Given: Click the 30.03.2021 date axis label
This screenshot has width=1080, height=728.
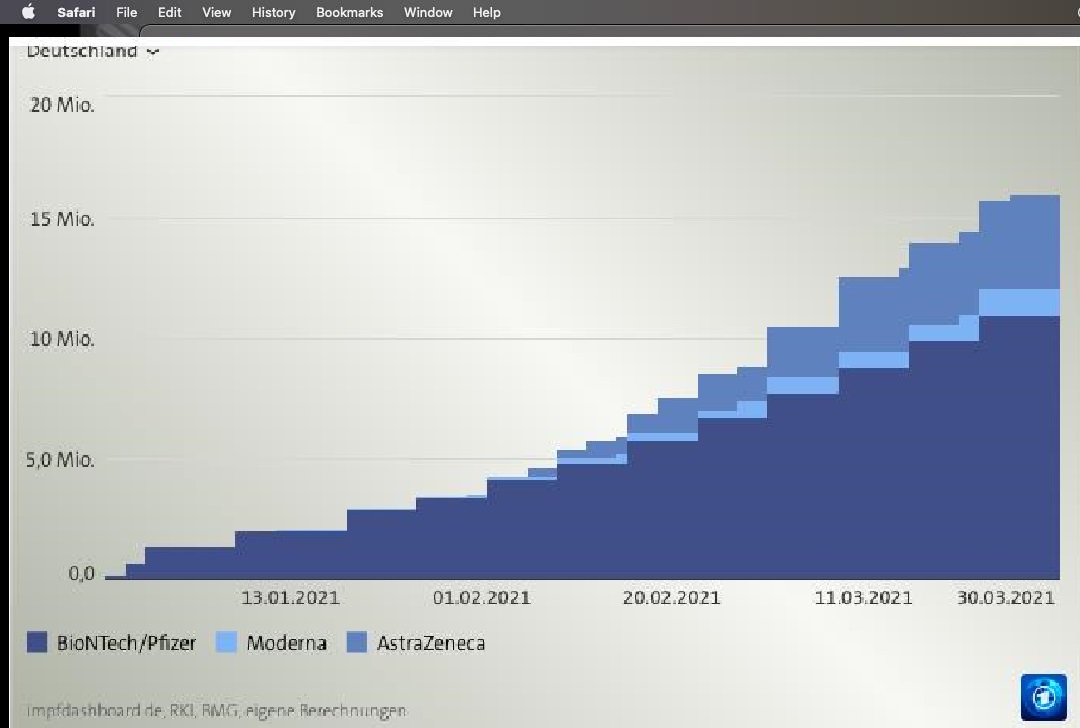Looking at the screenshot, I should click(1006, 597).
